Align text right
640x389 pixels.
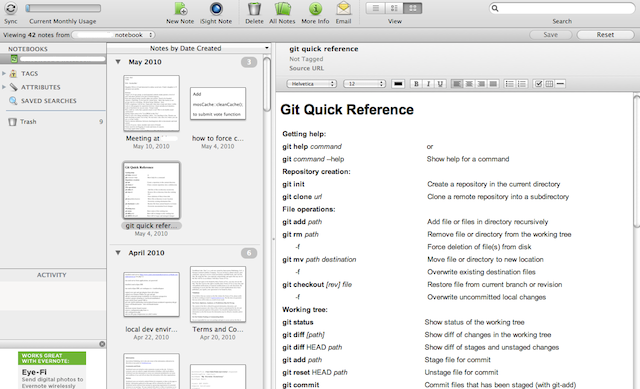coord(481,84)
